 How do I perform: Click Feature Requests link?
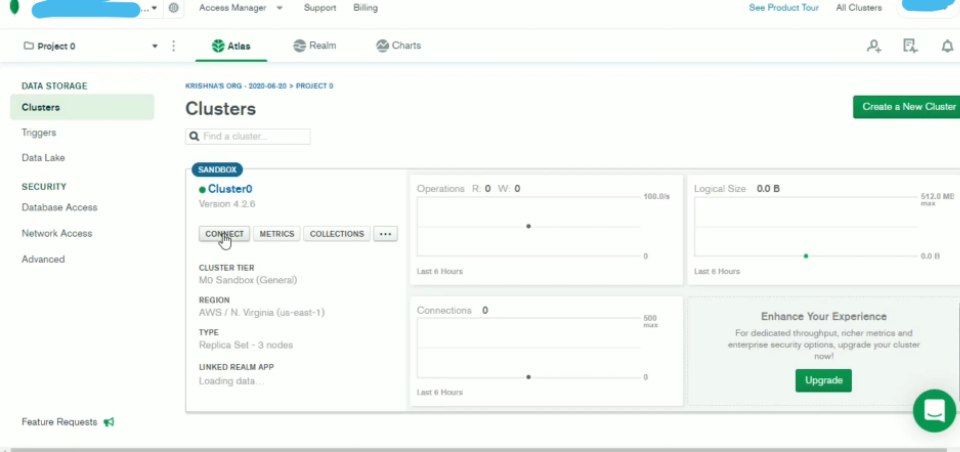pyautogui.click(x=59, y=422)
